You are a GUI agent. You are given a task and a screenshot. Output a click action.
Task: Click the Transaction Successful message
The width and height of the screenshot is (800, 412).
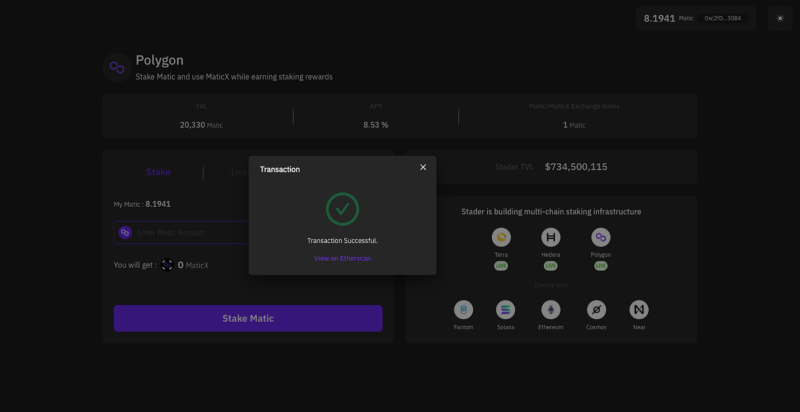pos(342,241)
